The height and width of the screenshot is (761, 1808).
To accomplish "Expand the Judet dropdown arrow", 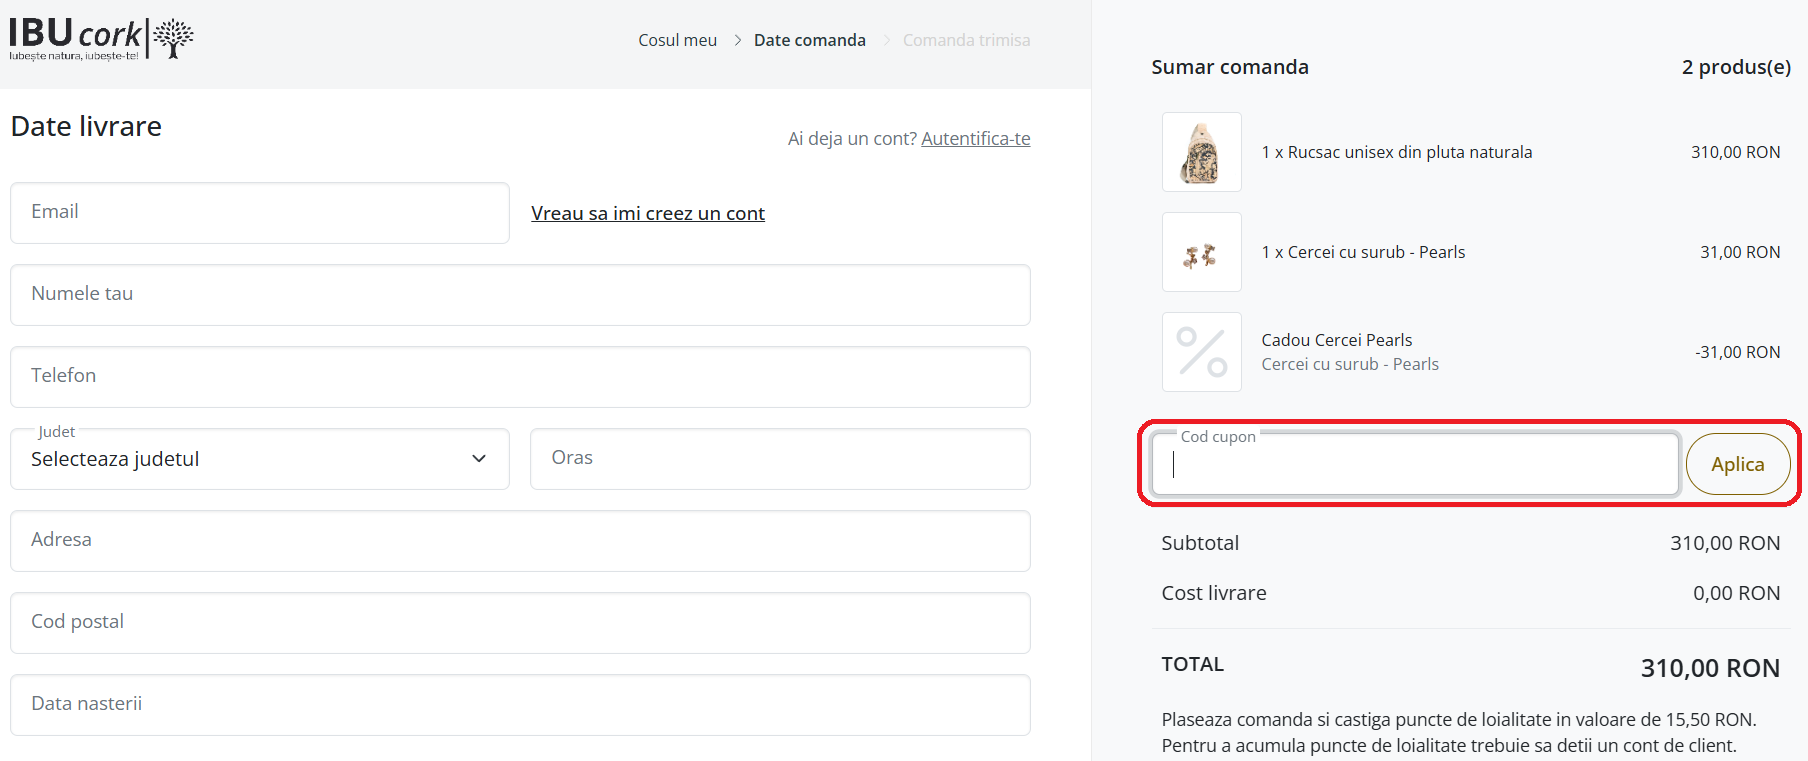I will click(479, 459).
